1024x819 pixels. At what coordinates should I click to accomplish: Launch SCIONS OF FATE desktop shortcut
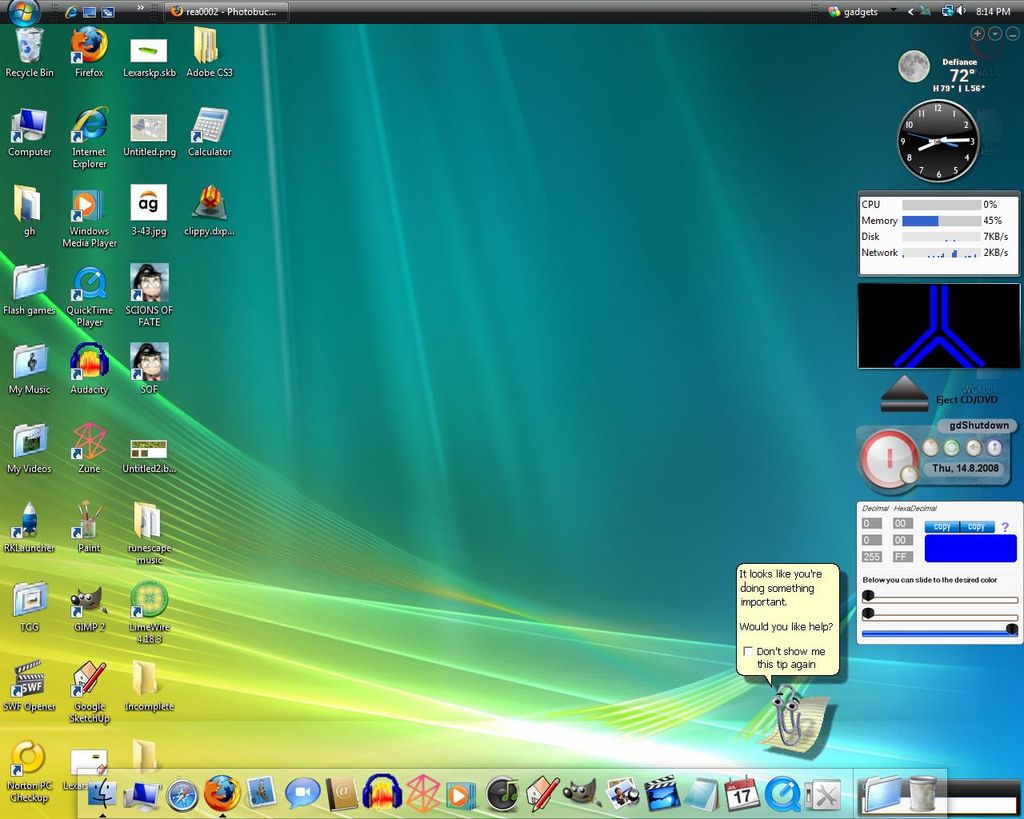pos(149,295)
